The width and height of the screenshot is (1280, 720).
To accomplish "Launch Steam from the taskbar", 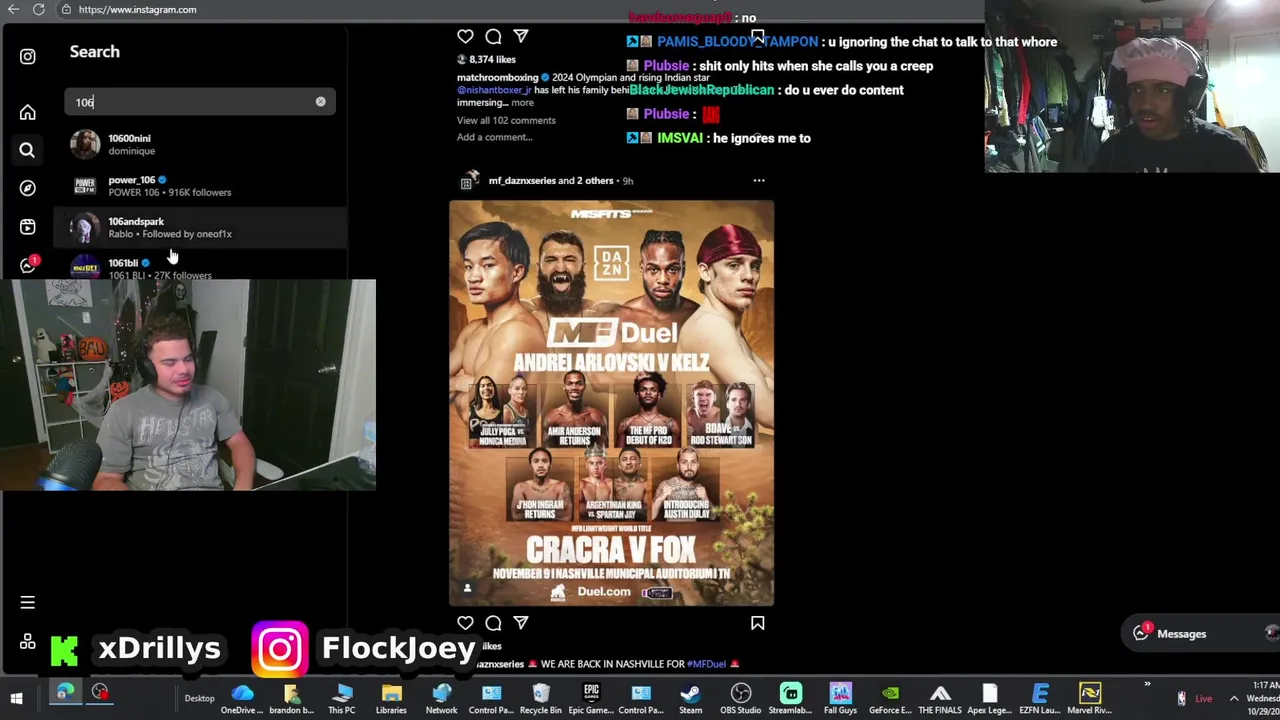I will click(691, 698).
